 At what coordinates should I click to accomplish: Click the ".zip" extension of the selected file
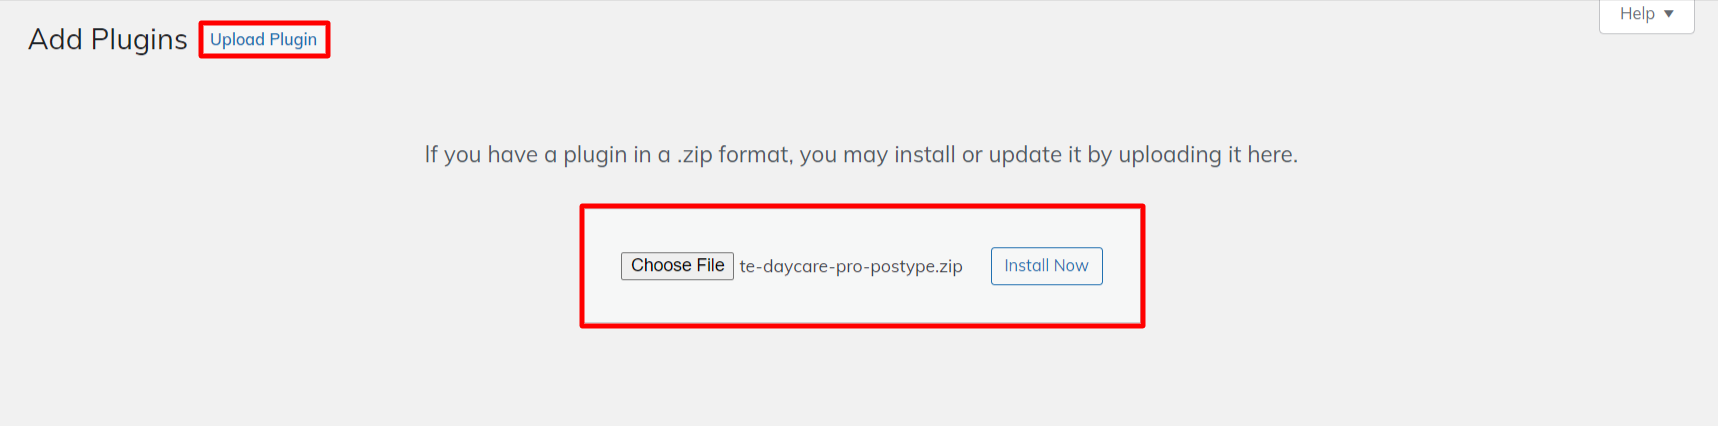tap(949, 267)
